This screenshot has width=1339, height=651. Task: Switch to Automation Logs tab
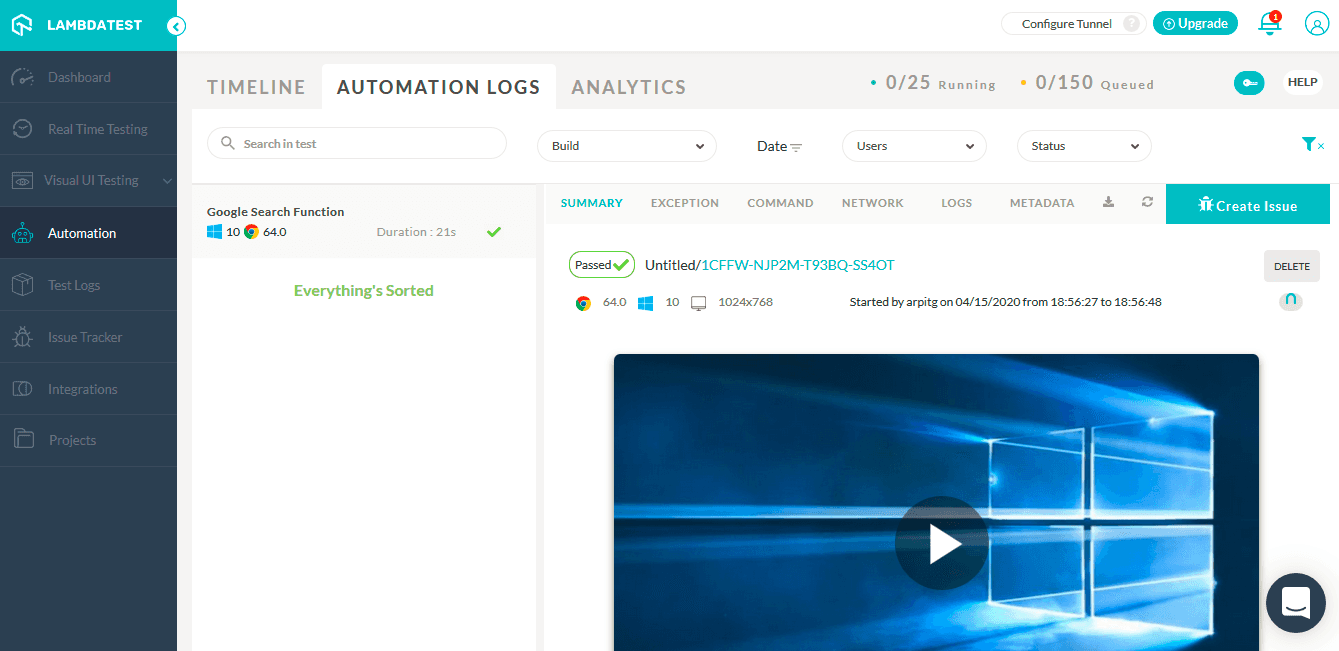438,87
